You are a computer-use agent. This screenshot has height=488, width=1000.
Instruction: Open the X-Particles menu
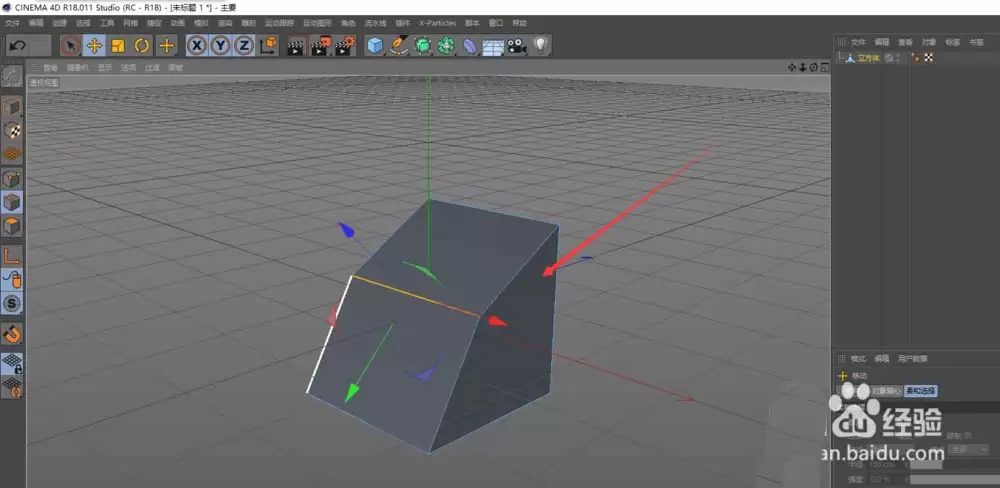[x=438, y=24]
